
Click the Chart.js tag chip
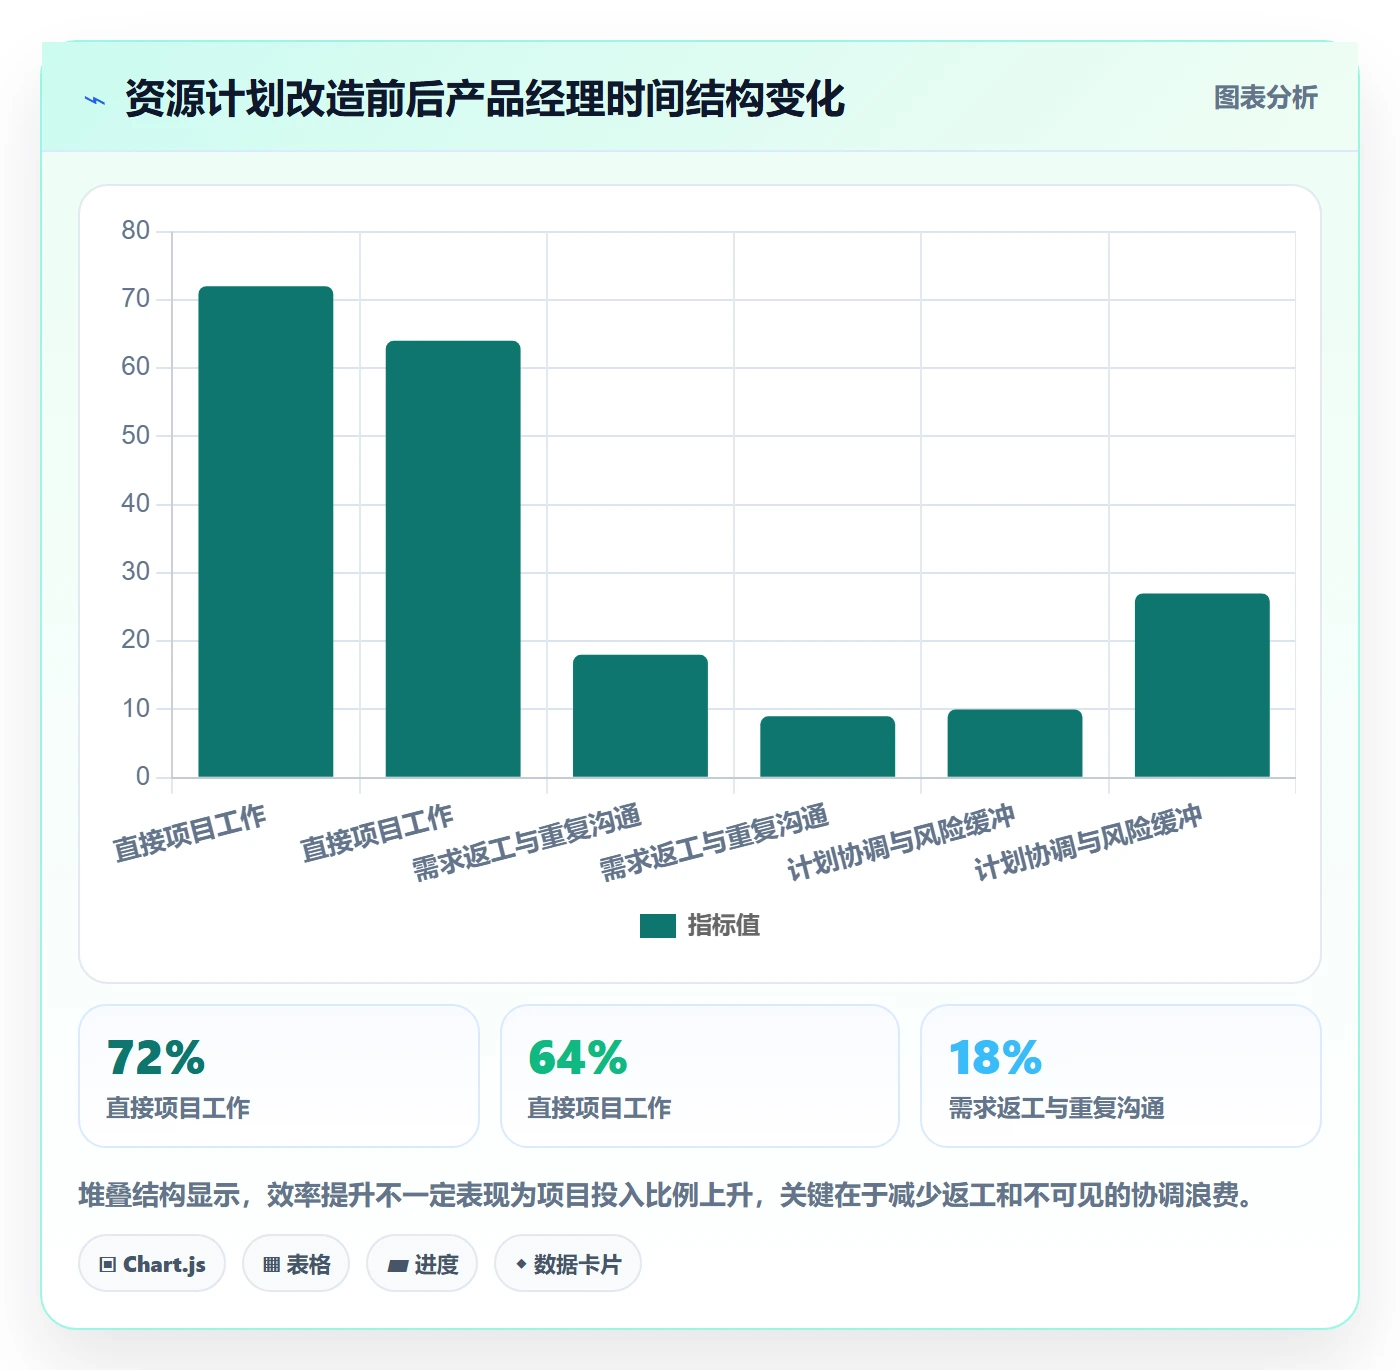coord(152,1264)
